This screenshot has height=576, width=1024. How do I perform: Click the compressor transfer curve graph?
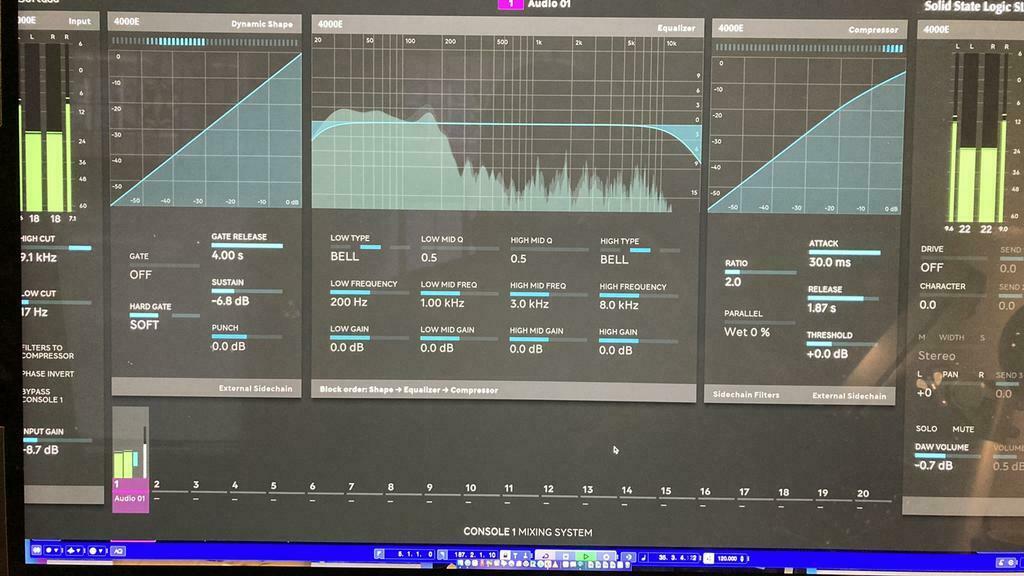(807, 135)
